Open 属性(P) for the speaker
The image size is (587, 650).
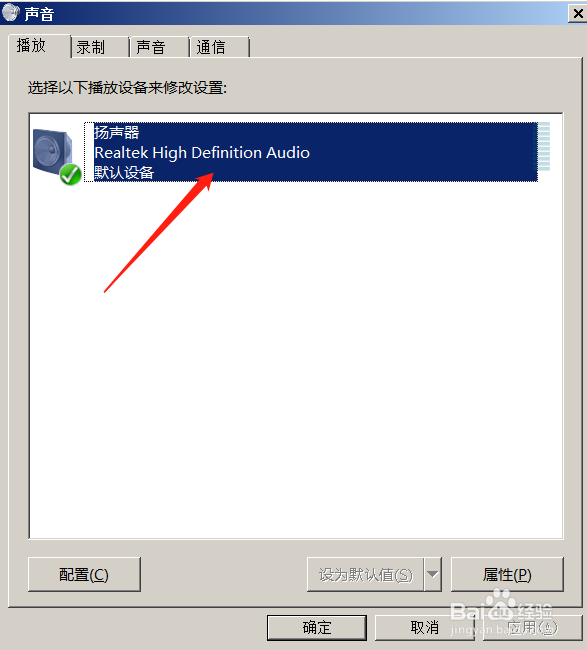(507, 575)
